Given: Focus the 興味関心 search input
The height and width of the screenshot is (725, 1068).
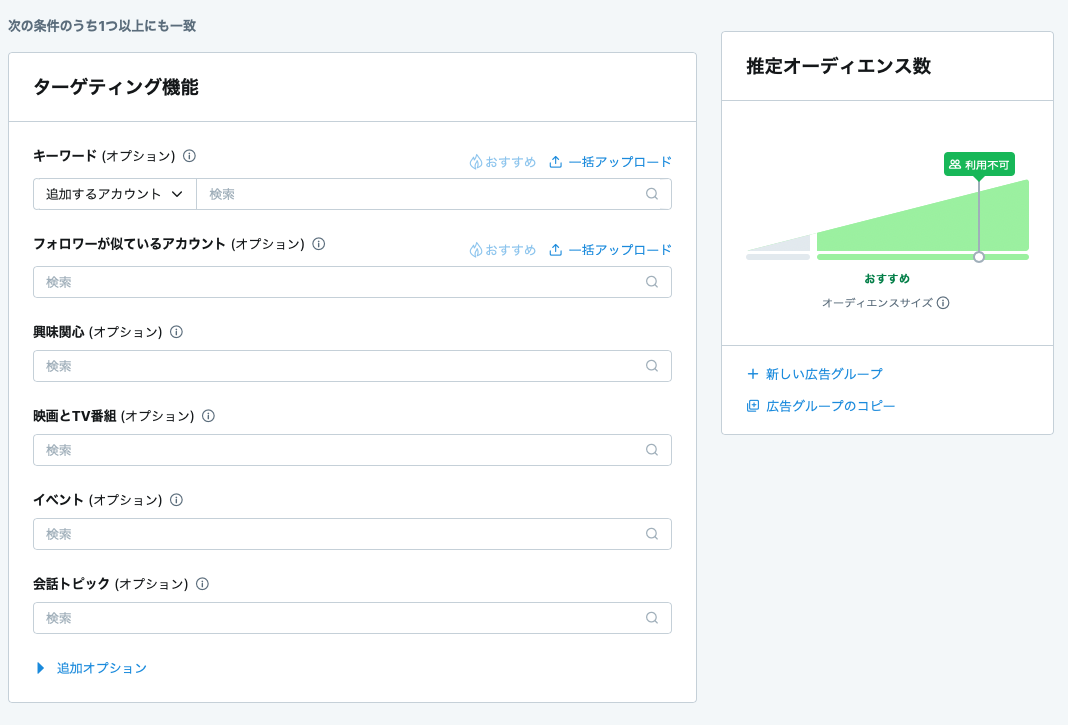Looking at the screenshot, I should tap(352, 366).
